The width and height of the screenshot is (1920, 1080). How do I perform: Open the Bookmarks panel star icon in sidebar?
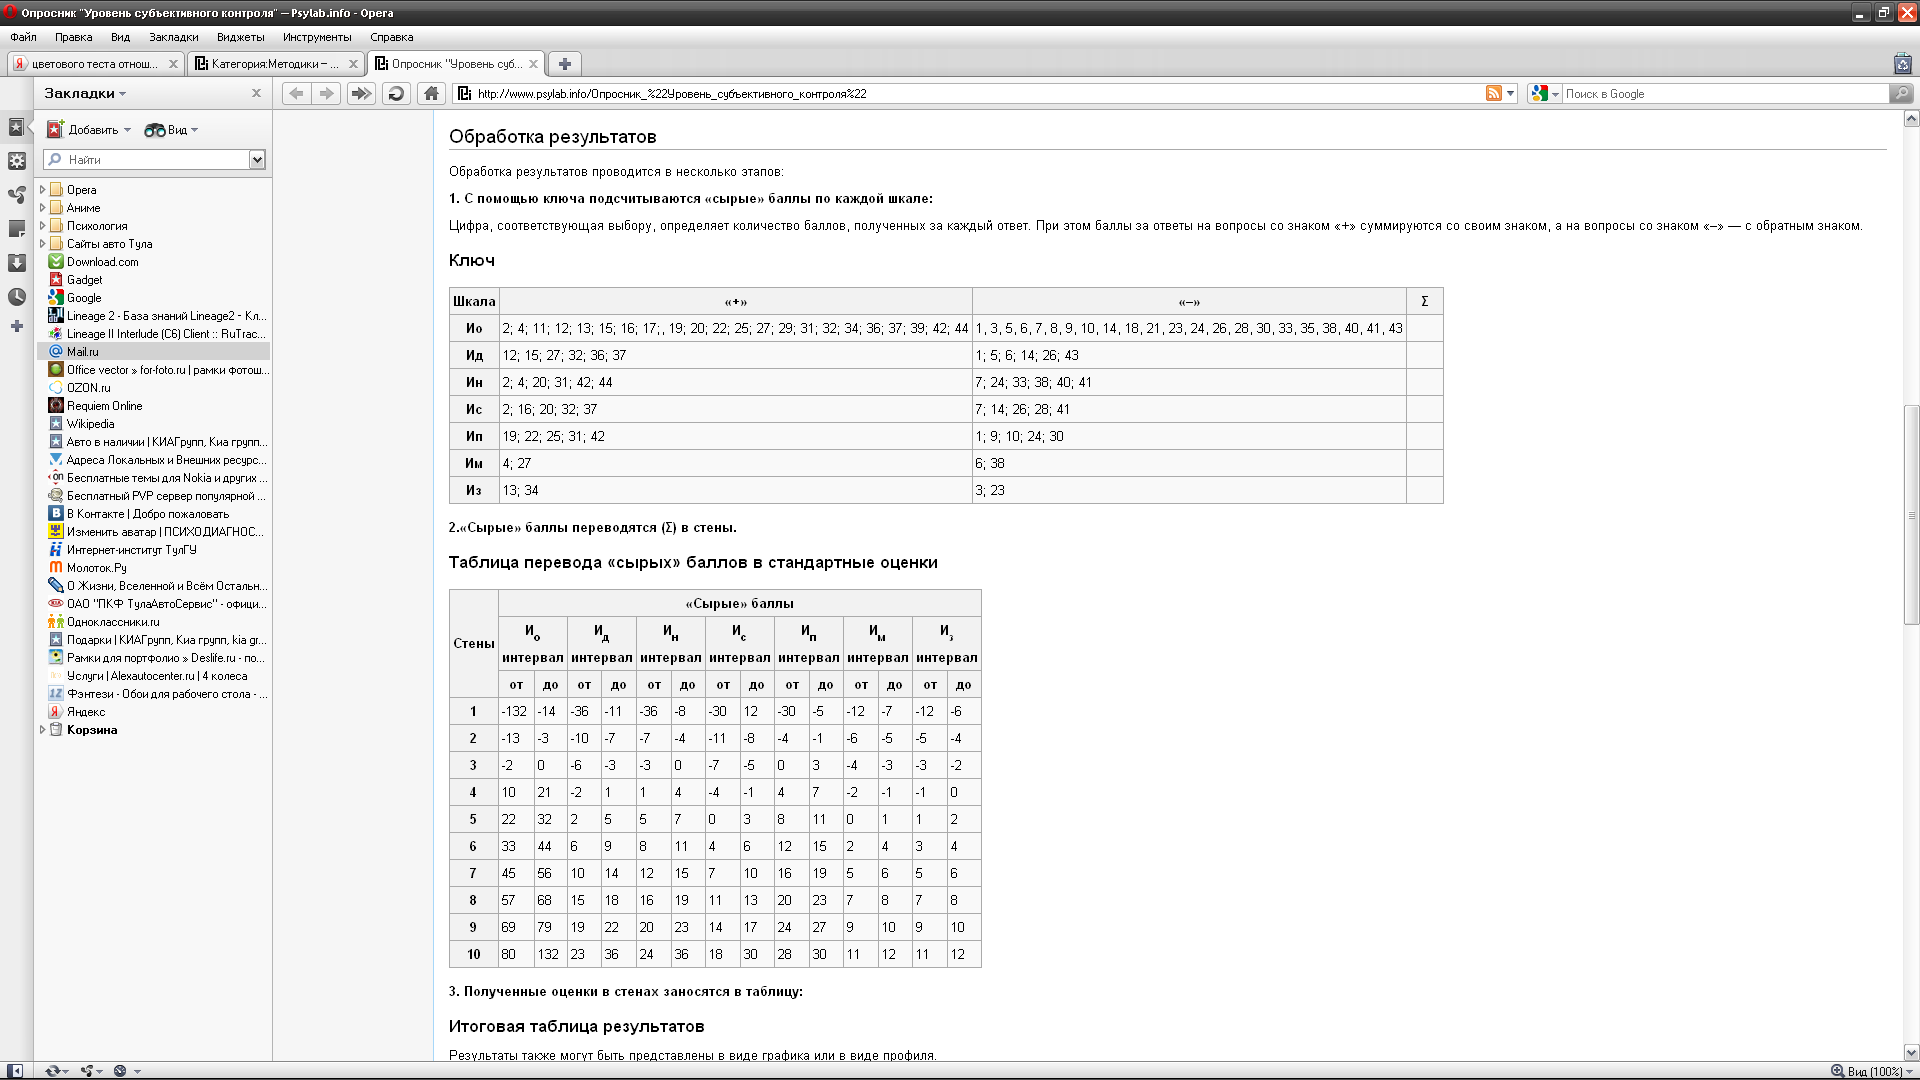[x=16, y=127]
